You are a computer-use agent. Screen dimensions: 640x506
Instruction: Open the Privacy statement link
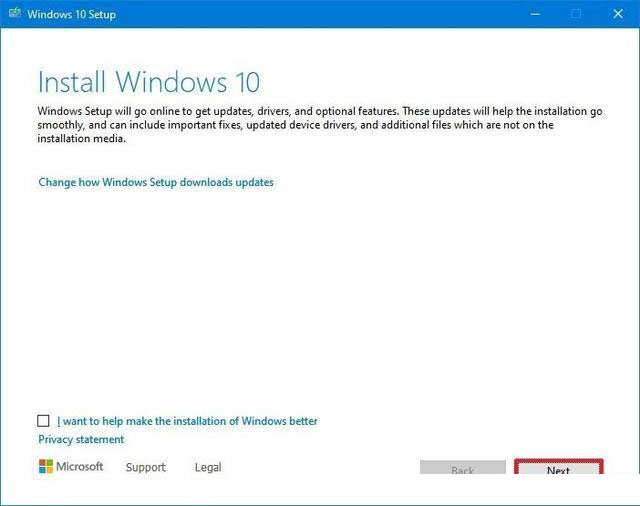(x=81, y=439)
